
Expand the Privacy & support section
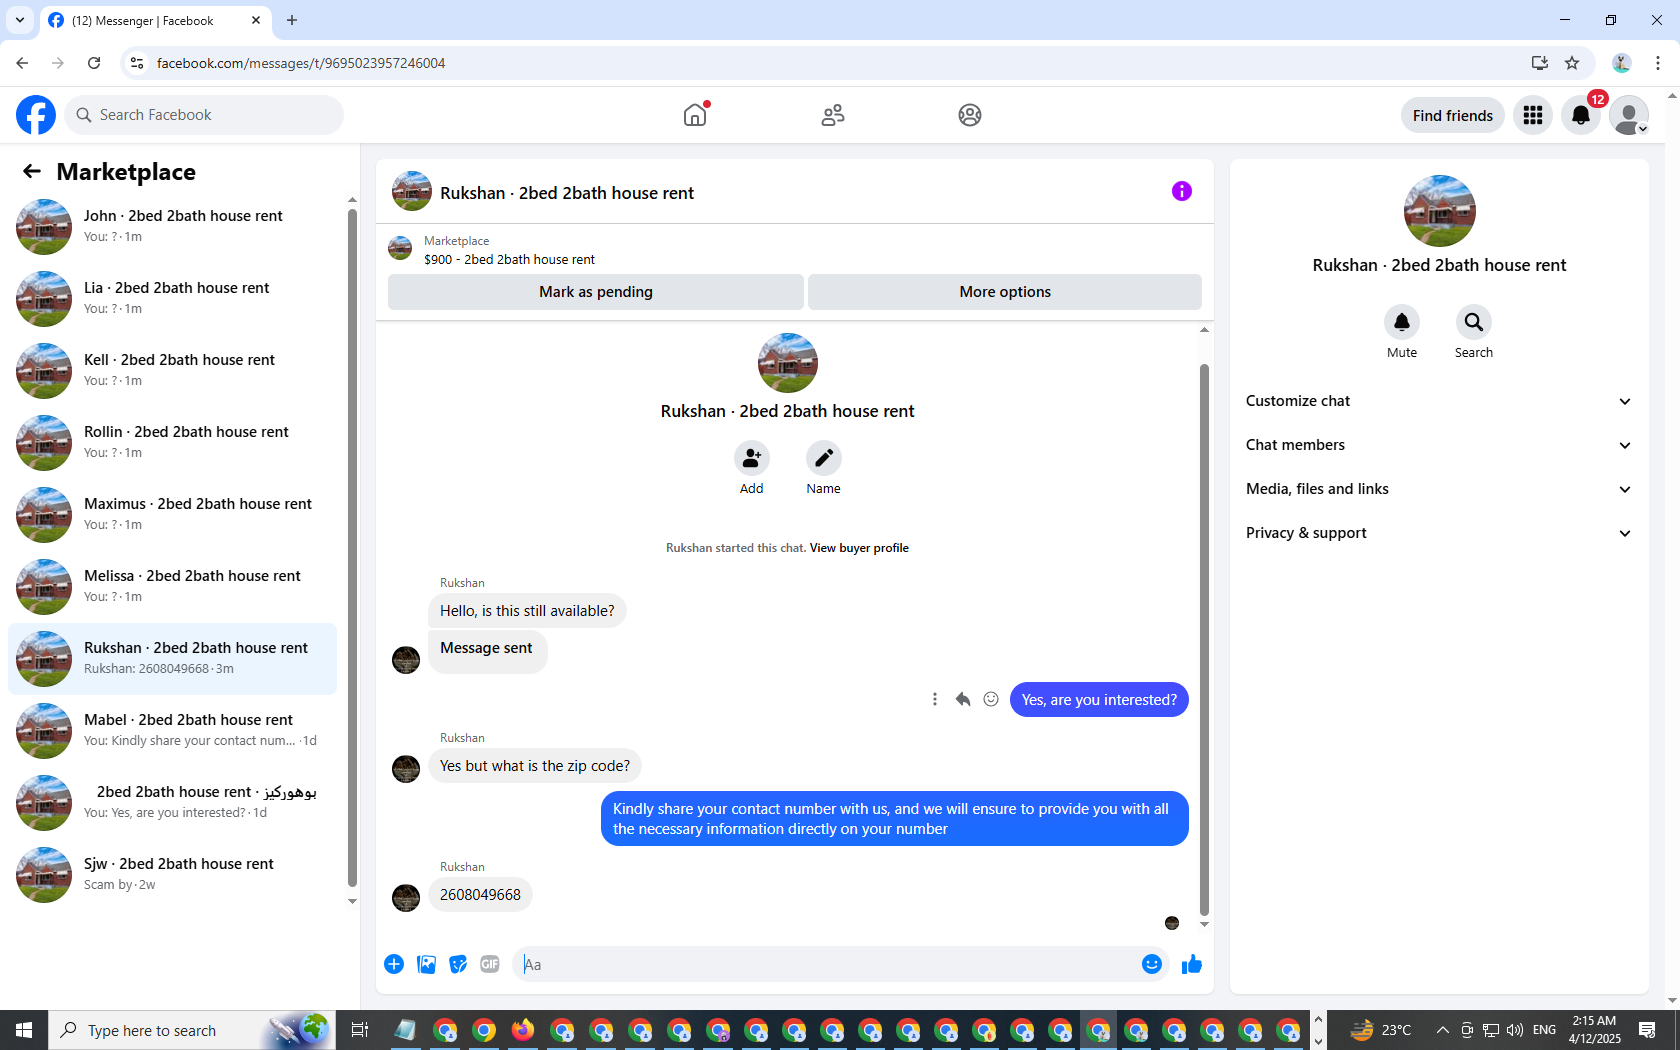[1439, 533]
